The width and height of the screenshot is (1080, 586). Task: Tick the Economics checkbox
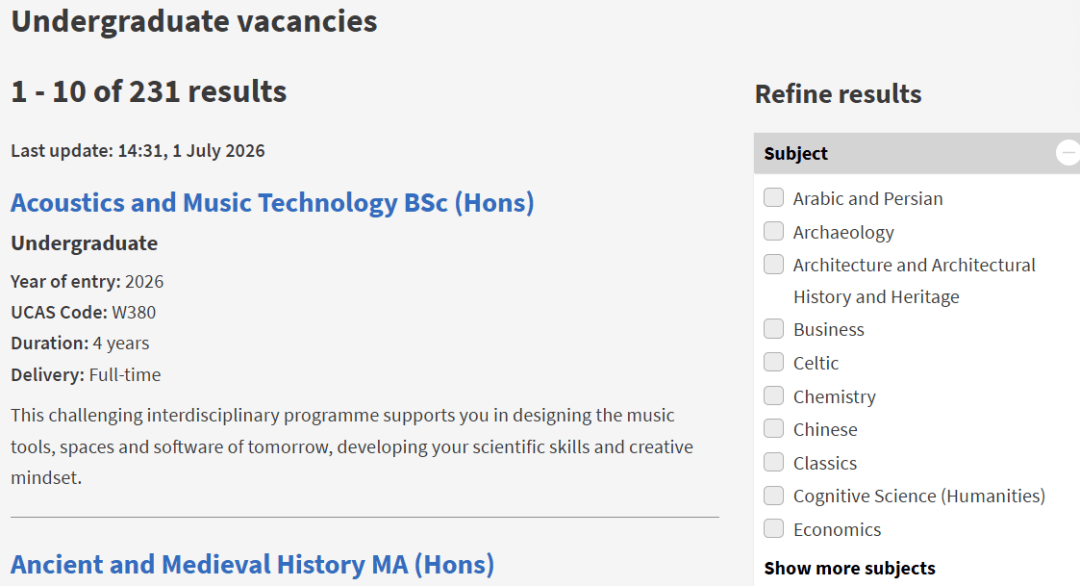(x=773, y=529)
